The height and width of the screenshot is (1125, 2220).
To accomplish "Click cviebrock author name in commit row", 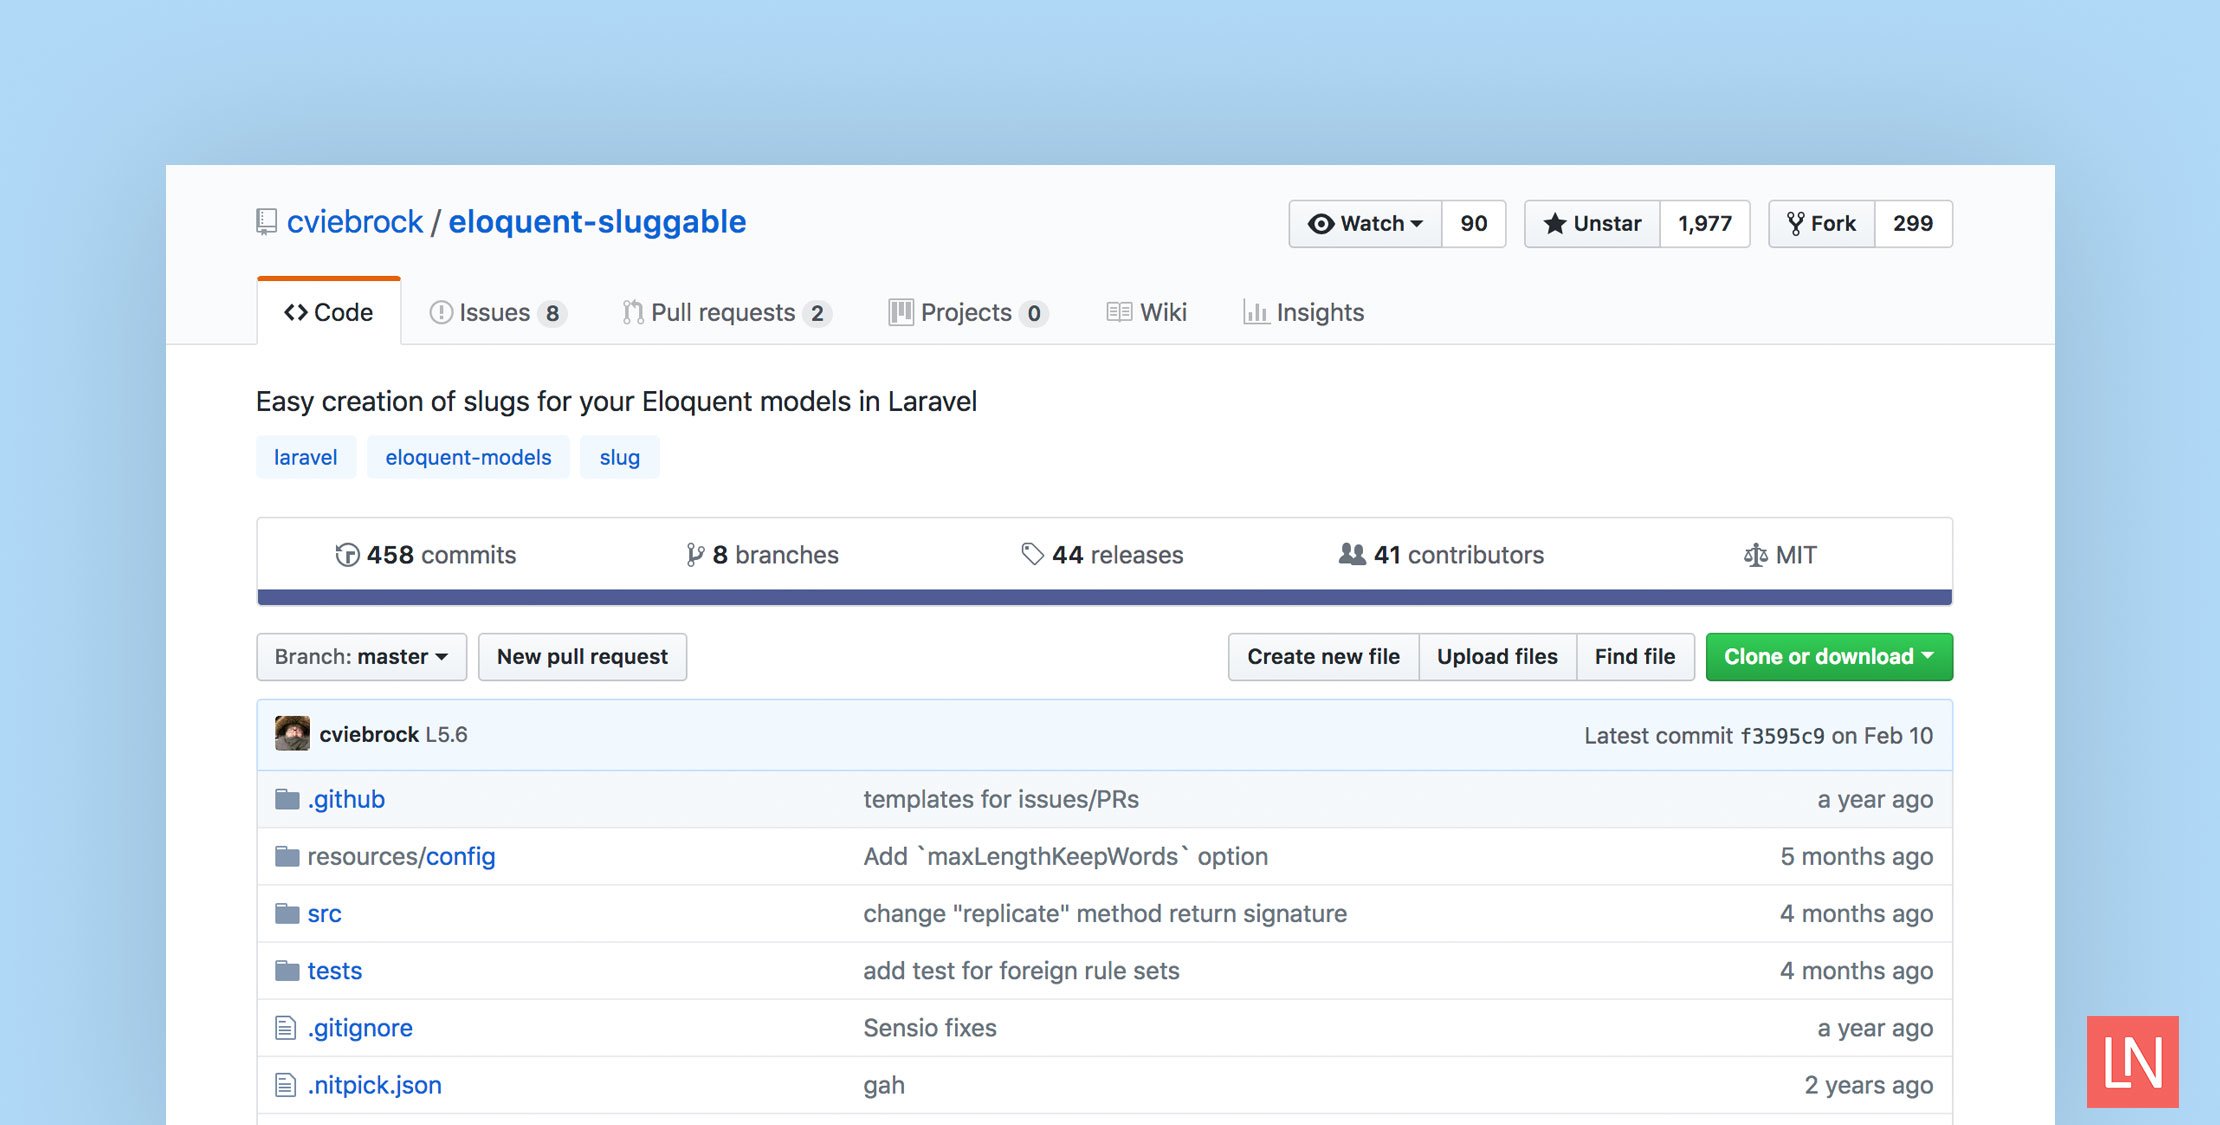I will click(369, 735).
